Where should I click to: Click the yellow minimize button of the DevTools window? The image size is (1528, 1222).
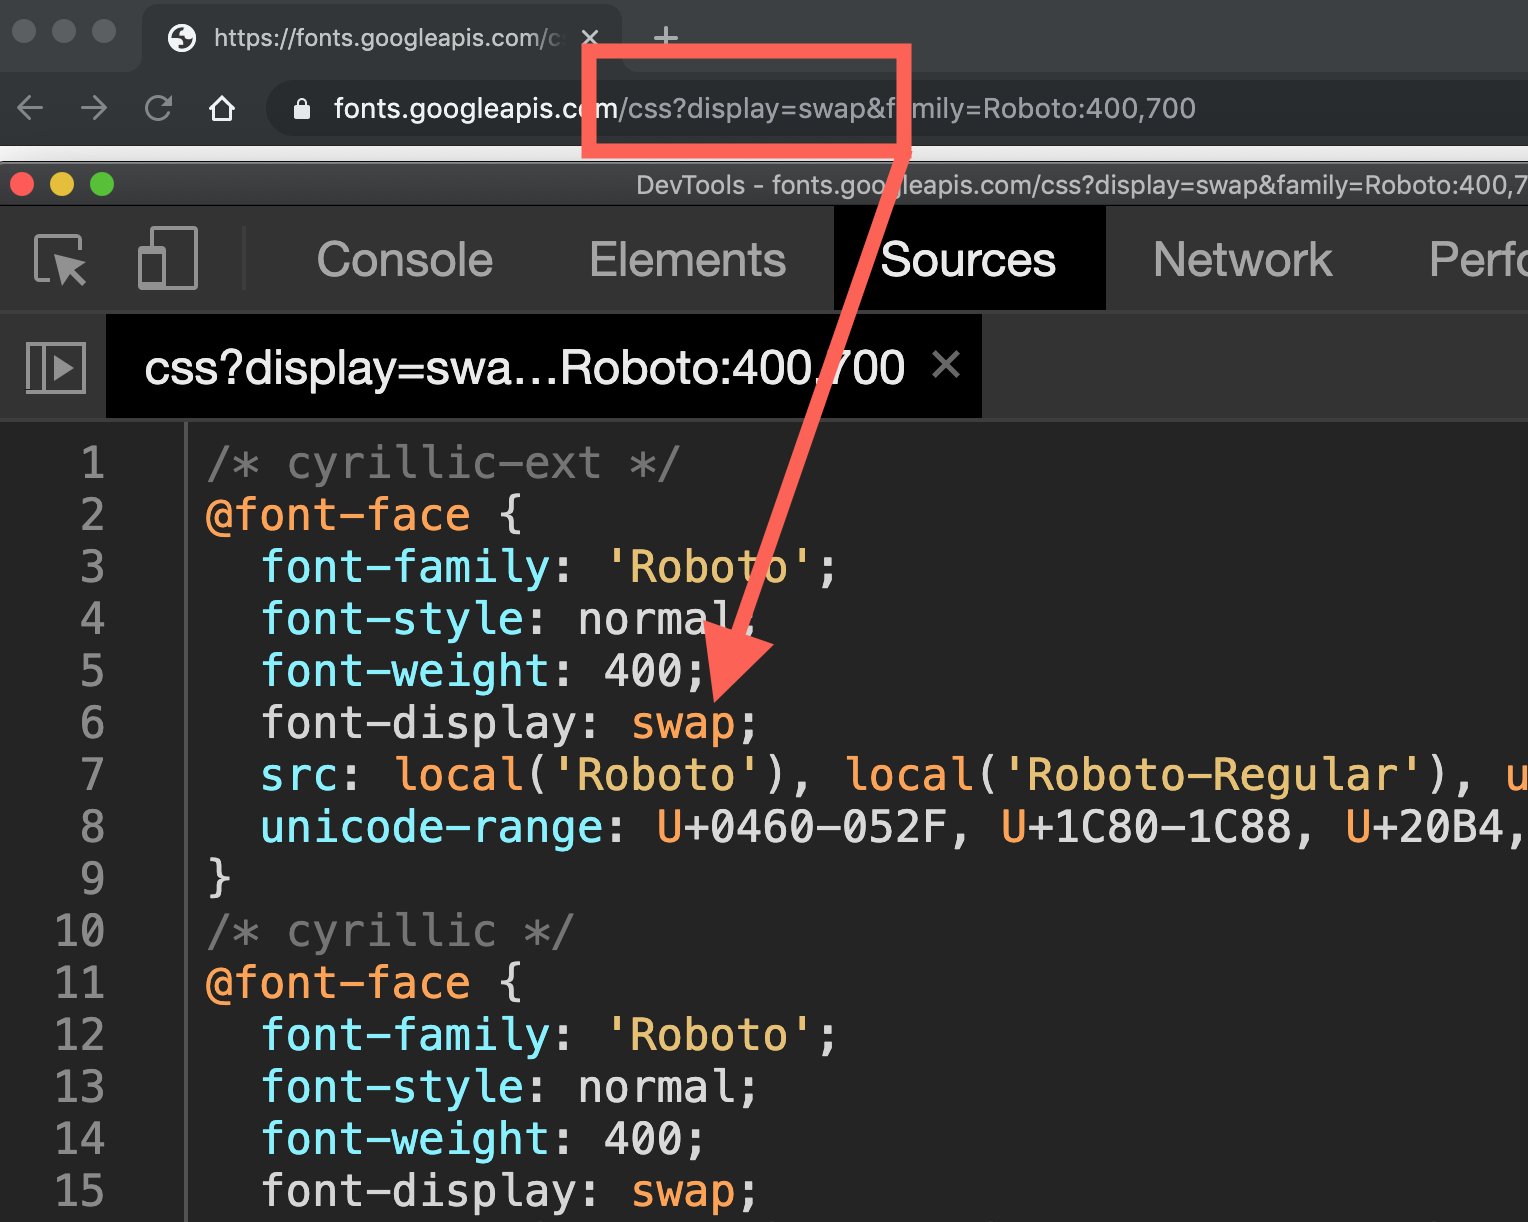[x=62, y=184]
